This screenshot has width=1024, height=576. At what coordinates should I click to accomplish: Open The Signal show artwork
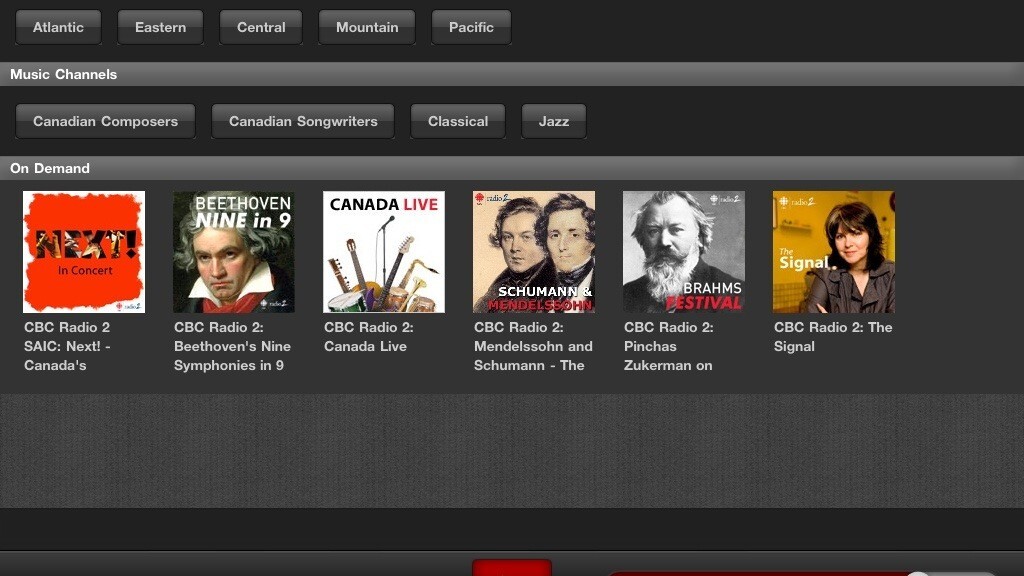(834, 252)
